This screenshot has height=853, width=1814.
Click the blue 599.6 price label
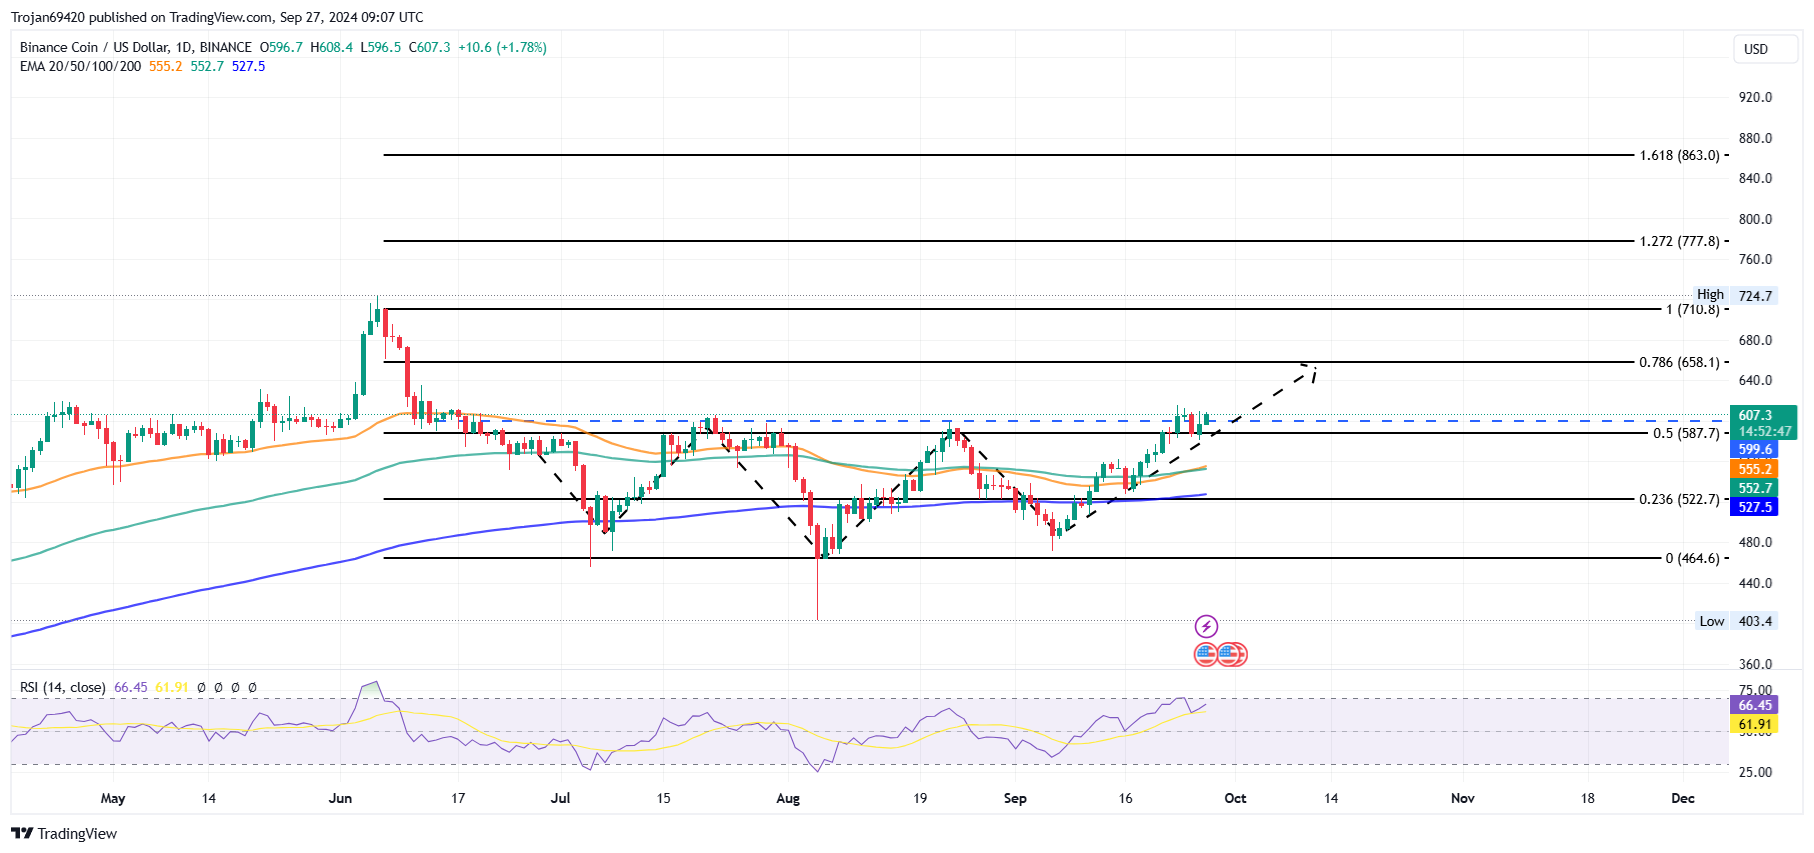(x=1755, y=450)
